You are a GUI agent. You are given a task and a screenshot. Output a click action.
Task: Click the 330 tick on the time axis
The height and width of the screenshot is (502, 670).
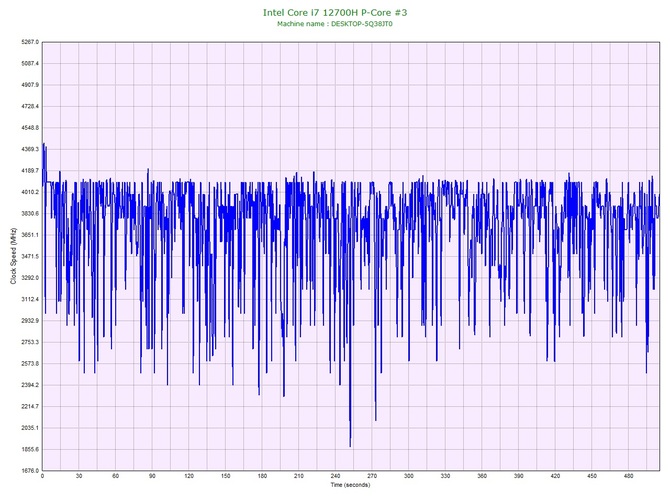click(x=445, y=476)
